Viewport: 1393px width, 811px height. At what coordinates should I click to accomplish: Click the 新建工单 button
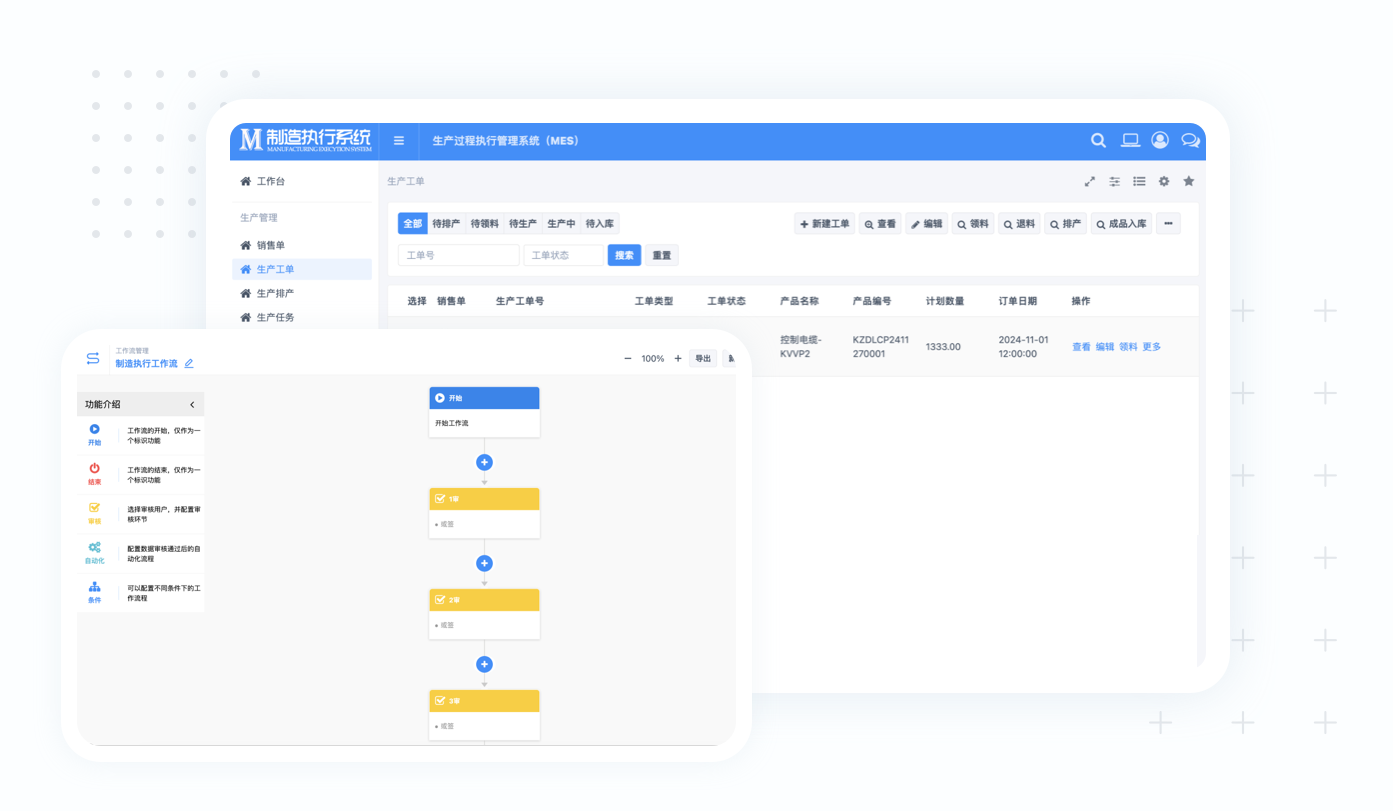coord(825,224)
